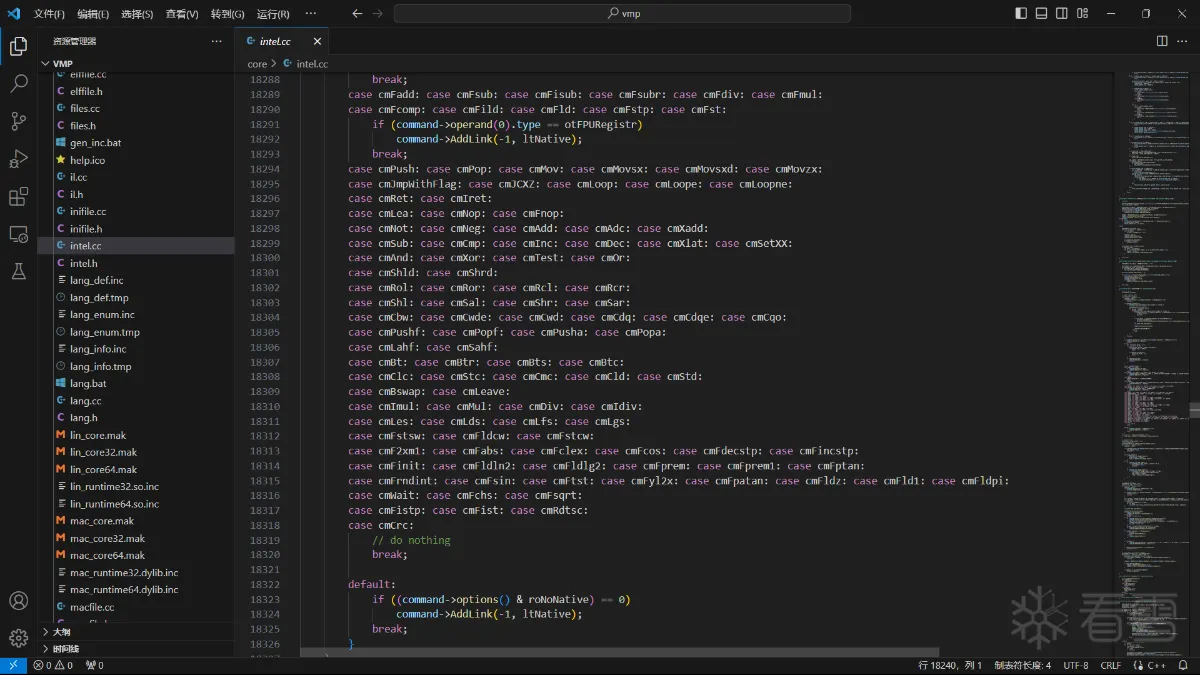1200x675 pixels.
Task: Open the Extensions view
Action: pos(18,197)
